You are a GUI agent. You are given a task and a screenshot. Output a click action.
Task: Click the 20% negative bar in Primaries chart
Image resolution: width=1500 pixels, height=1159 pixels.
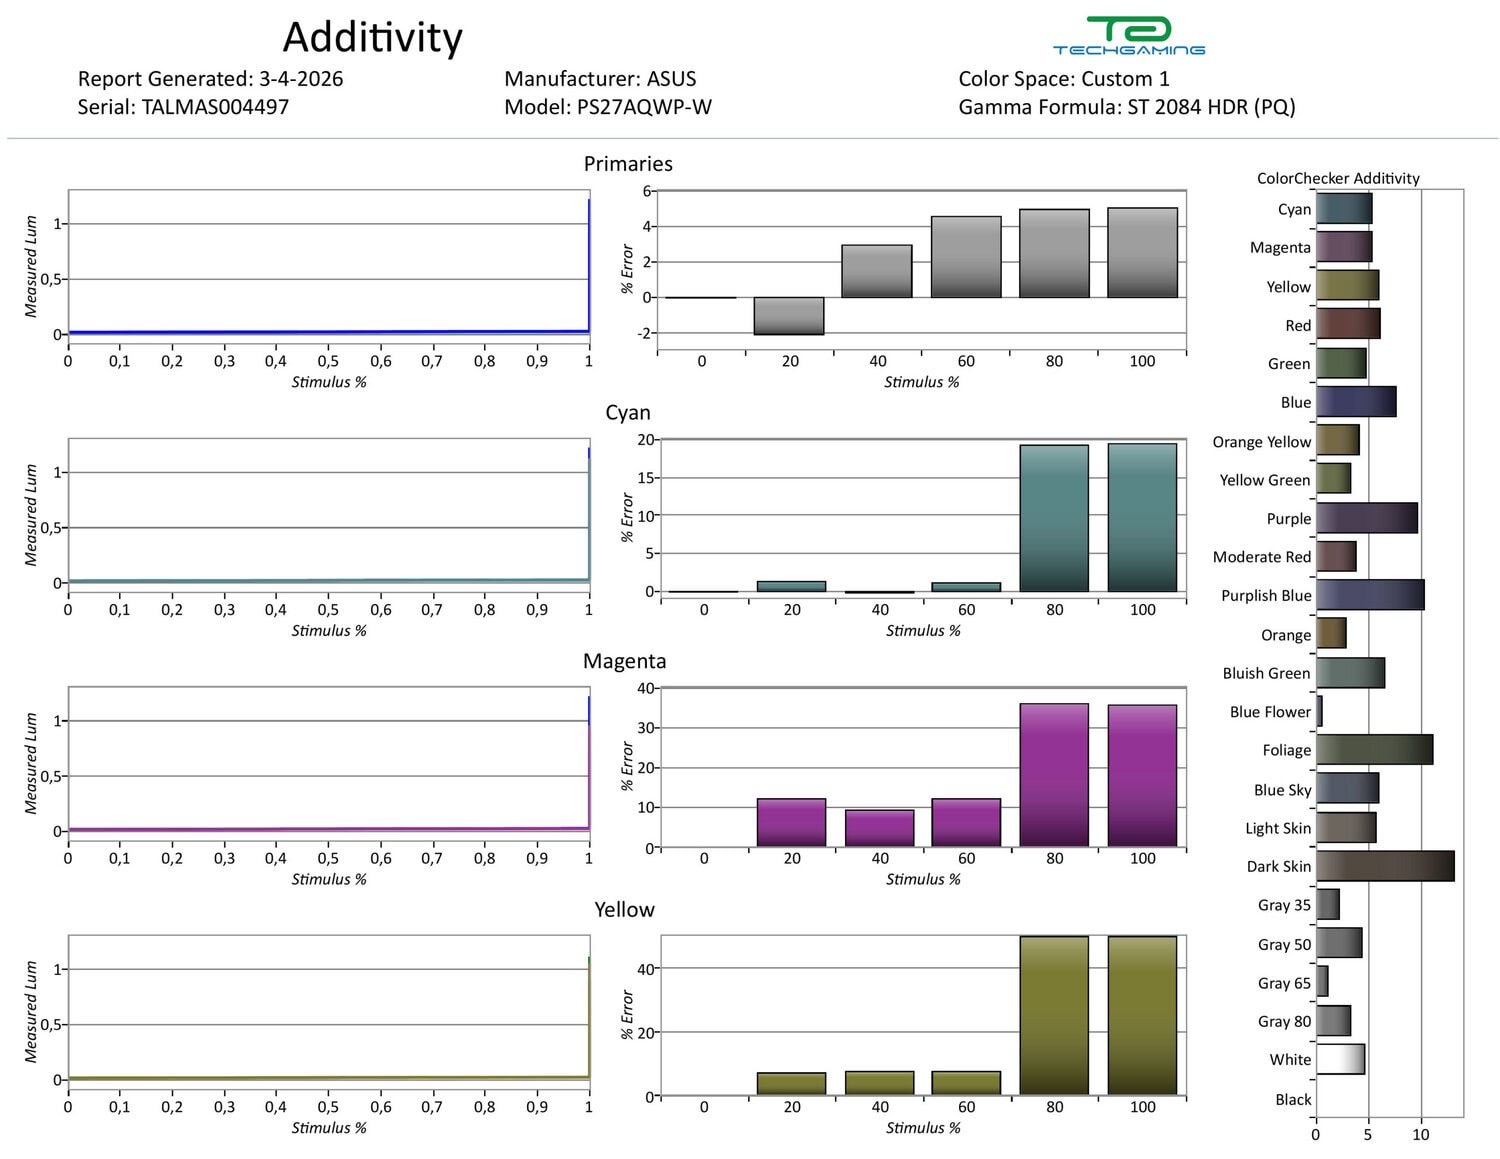click(x=789, y=315)
